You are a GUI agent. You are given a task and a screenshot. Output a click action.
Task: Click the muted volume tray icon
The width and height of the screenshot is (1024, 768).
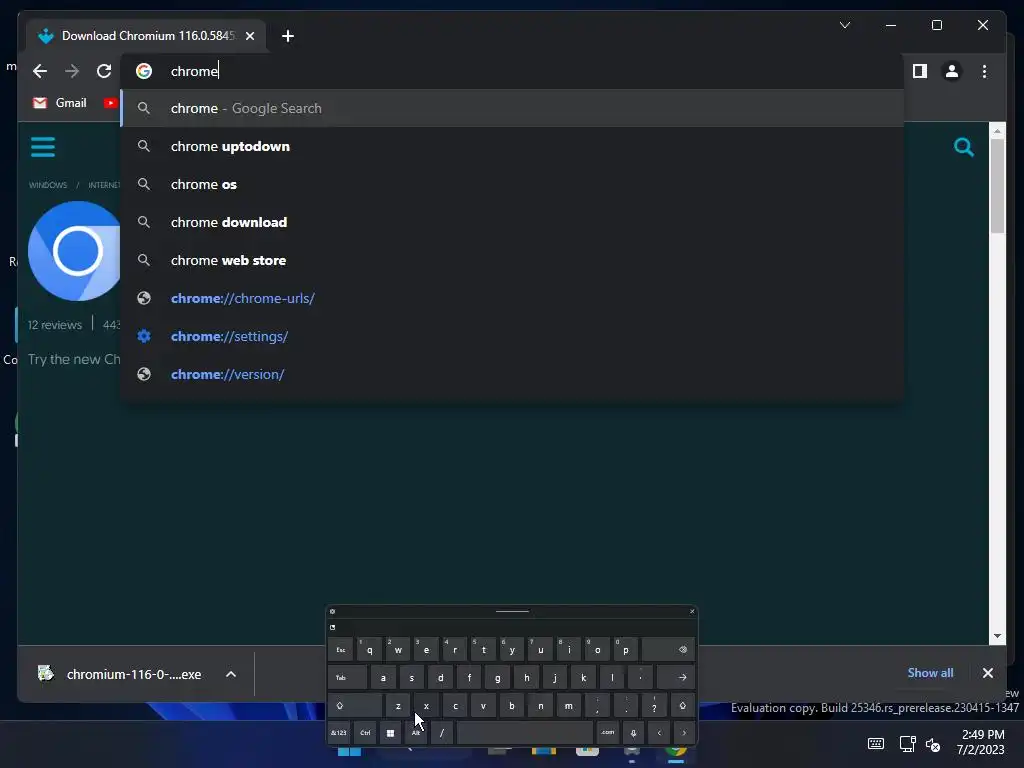[x=933, y=744]
